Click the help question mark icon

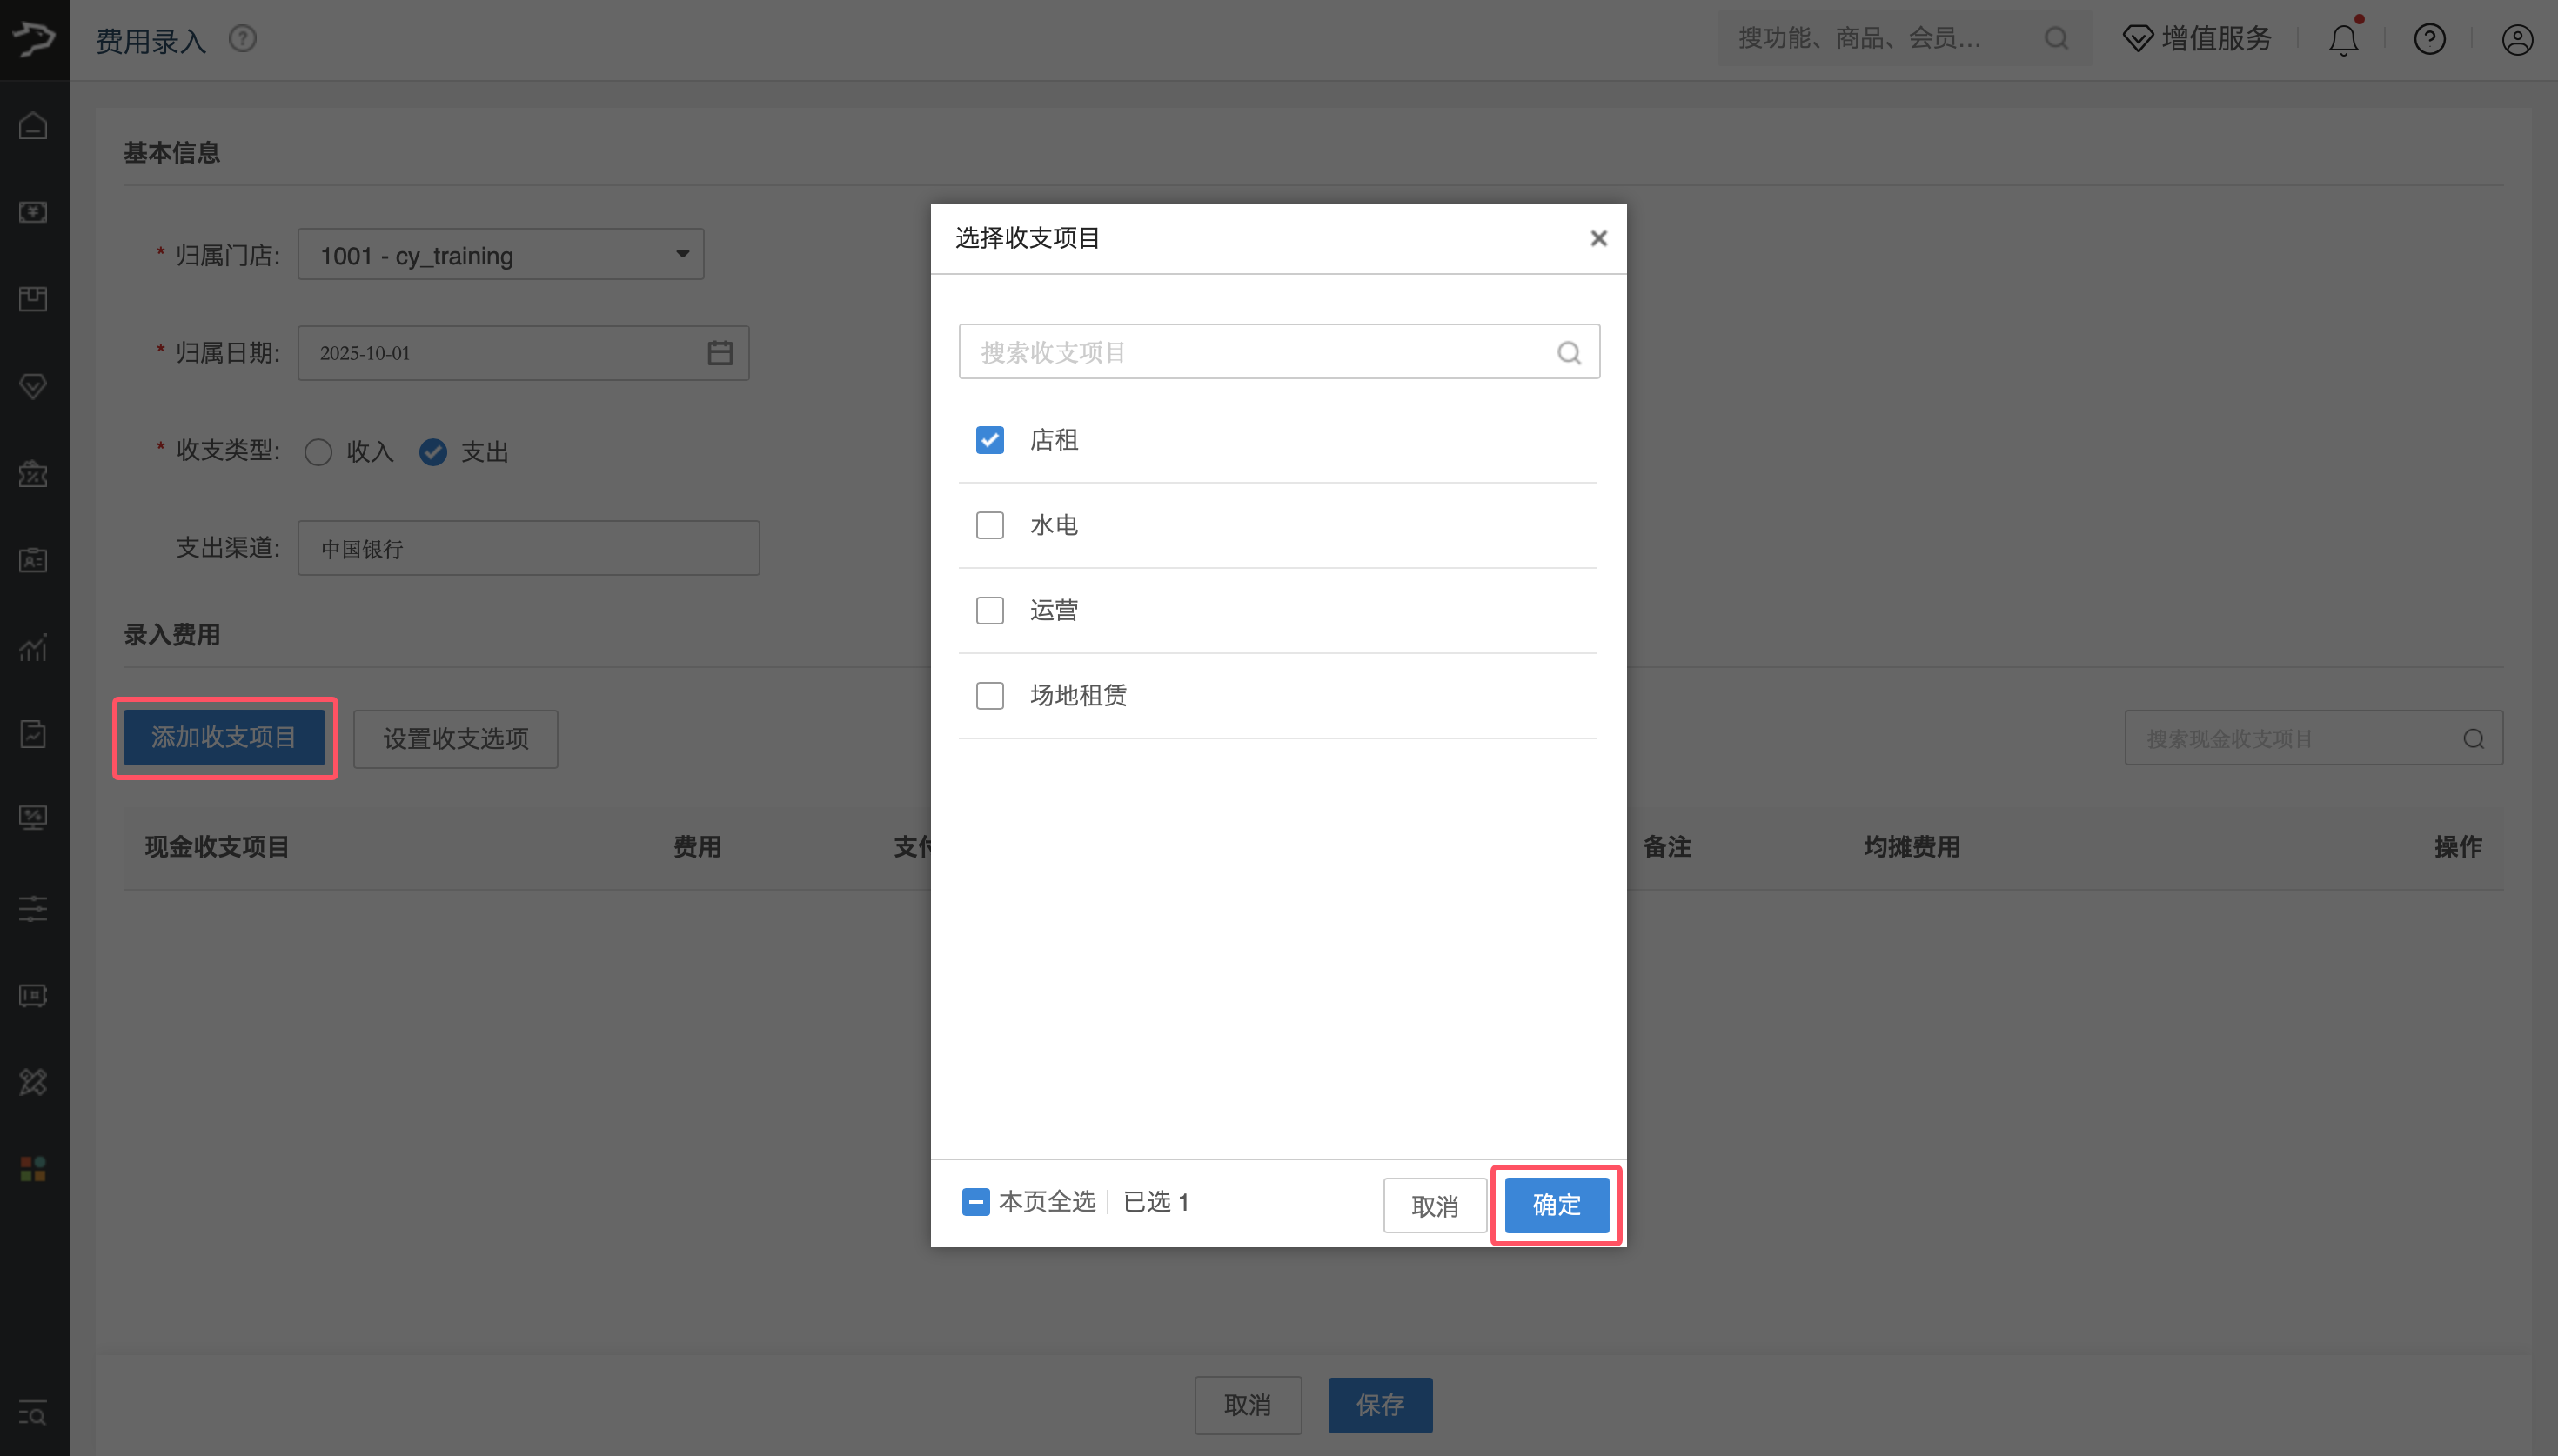tap(2429, 39)
